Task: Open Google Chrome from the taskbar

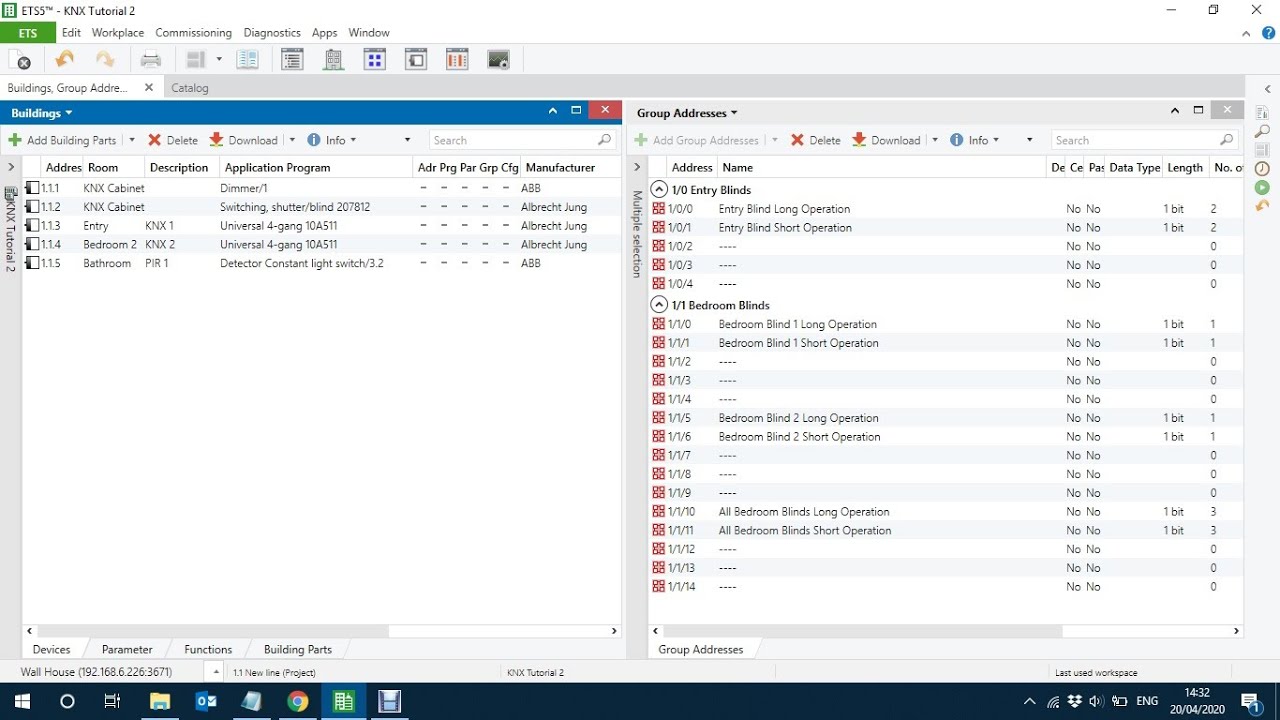Action: (x=298, y=701)
